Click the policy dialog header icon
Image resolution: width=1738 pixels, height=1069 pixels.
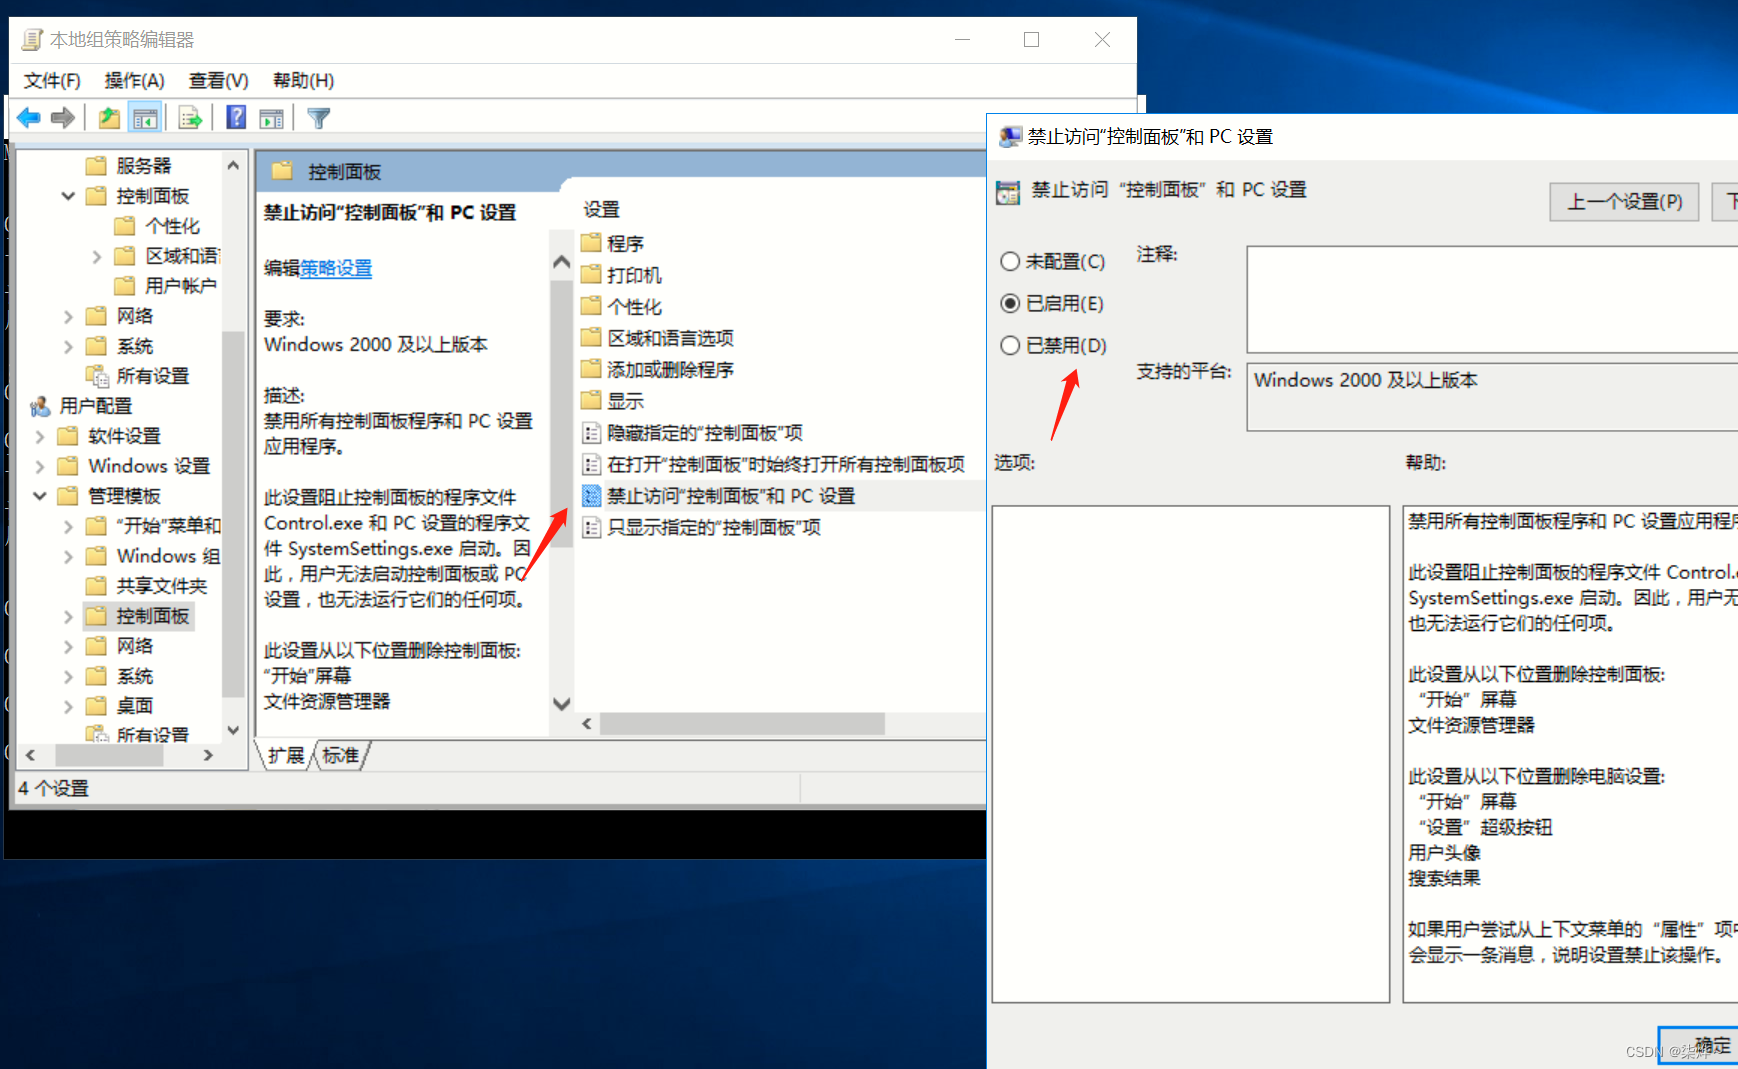coord(1008,191)
